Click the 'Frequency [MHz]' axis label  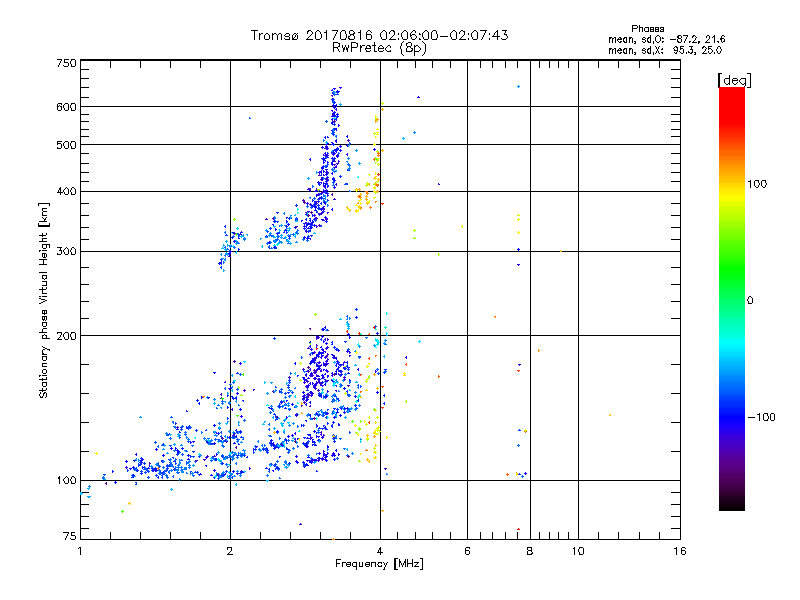[x=379, y=564]
